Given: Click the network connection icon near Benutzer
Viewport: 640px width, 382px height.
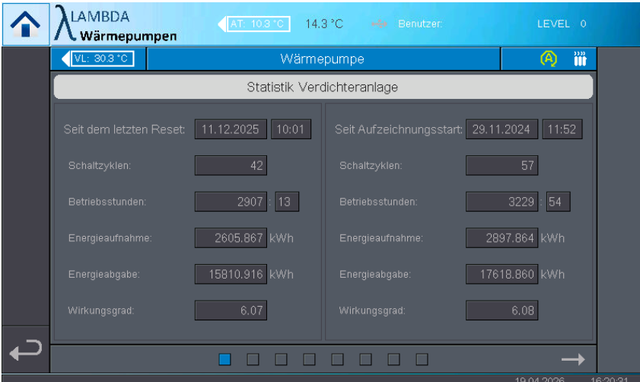Looking at the screenshot, I should (x=379, y=24).
